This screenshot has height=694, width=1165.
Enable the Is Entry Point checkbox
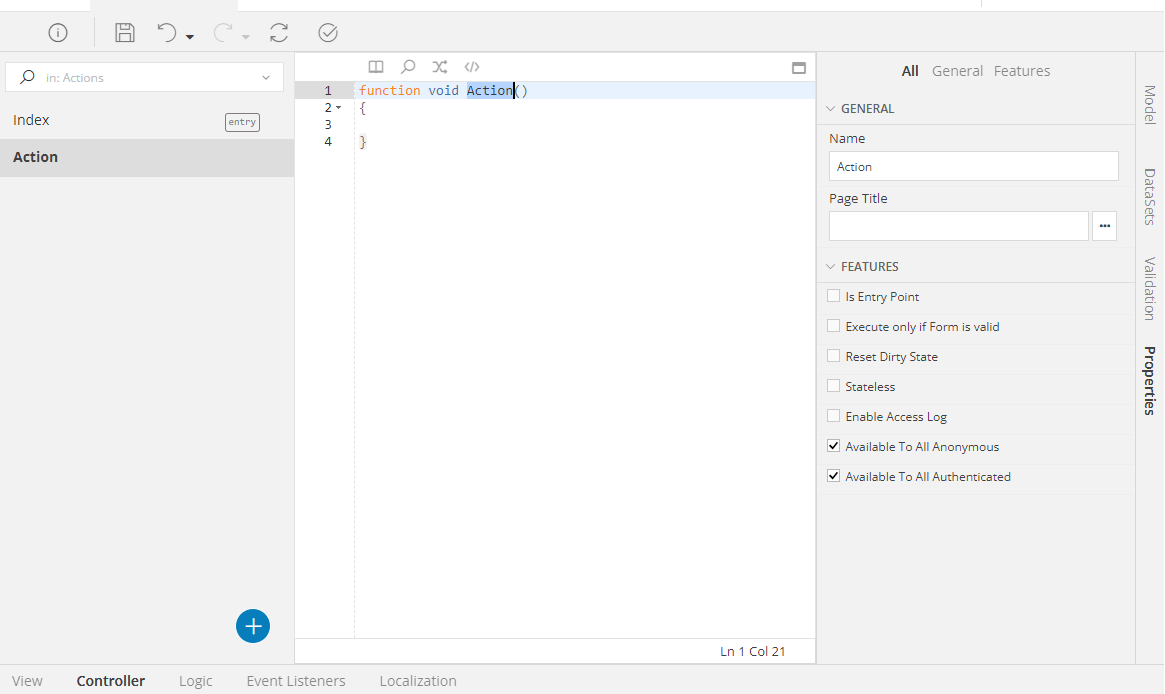click(834, 296)
